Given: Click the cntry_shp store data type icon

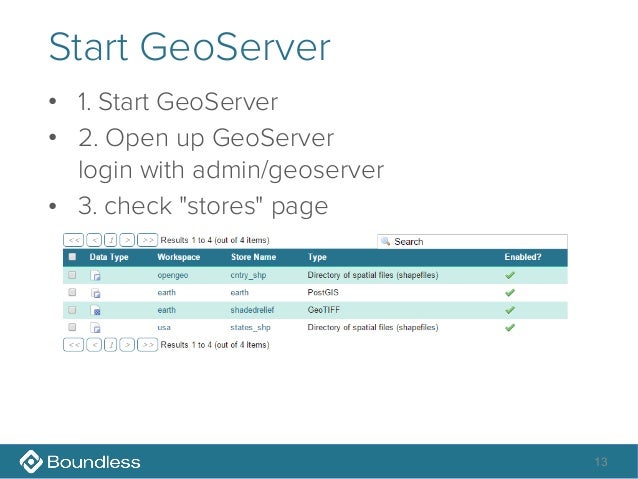Looking at the screenshot, I should point(96,276).
